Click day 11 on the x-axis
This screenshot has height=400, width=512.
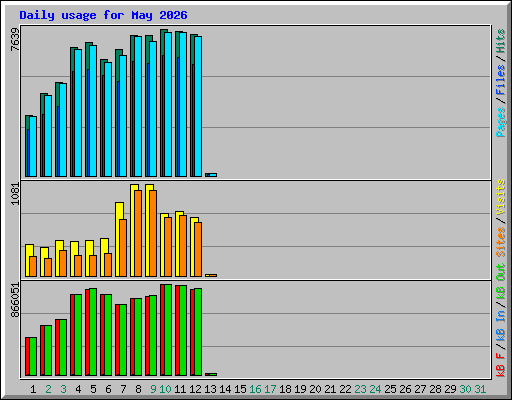coord(180,389)
